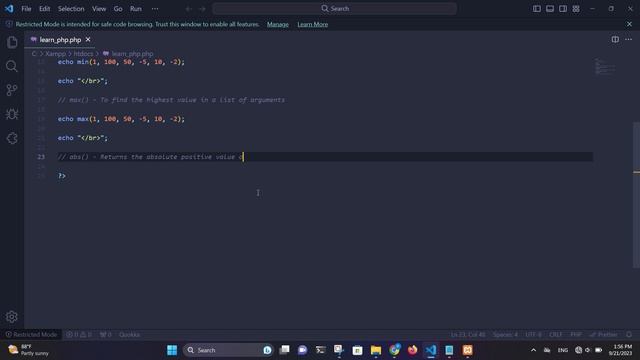Open errors and warnings in status bar
Image resolution: width=640 pixels, height=360 pixels.
pos(79,335)
